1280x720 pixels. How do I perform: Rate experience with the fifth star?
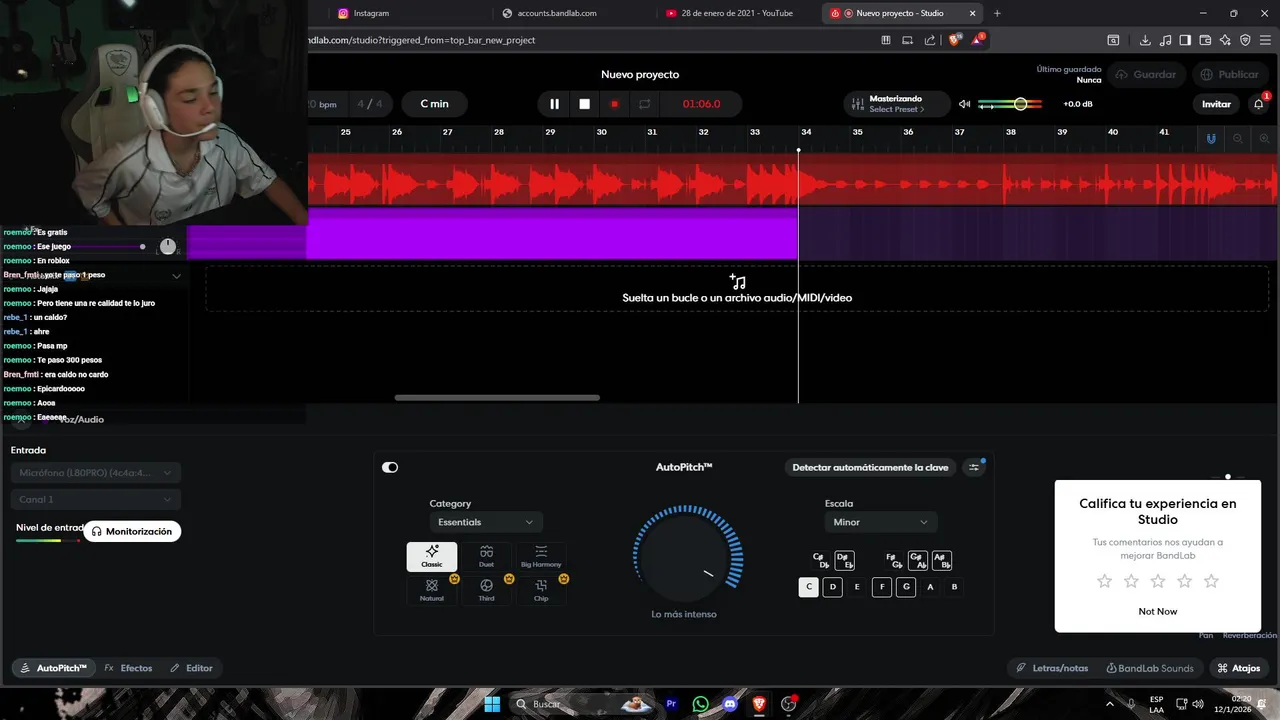pyautogui.click(x=1211, y=581)
